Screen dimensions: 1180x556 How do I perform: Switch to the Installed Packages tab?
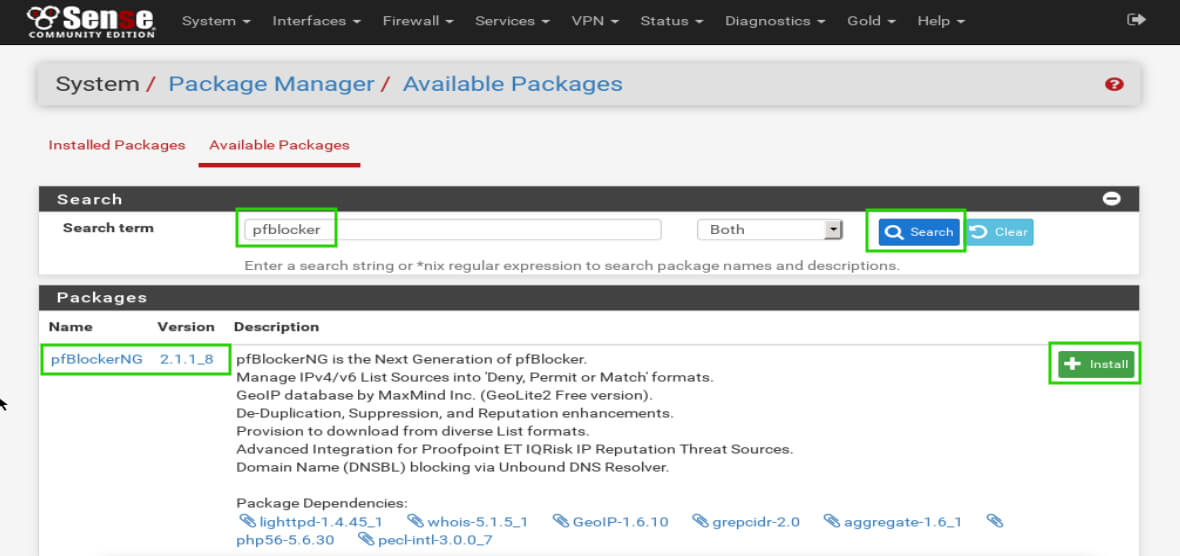tap(117, 145)
